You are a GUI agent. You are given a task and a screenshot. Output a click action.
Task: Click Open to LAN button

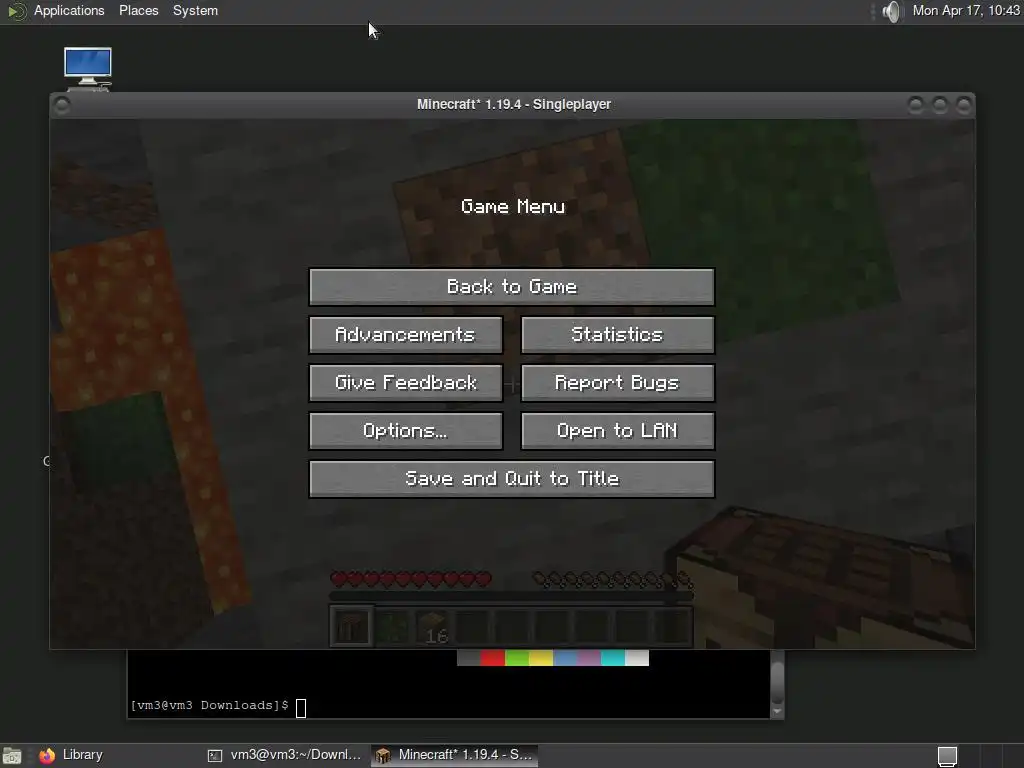click(618, 431)
